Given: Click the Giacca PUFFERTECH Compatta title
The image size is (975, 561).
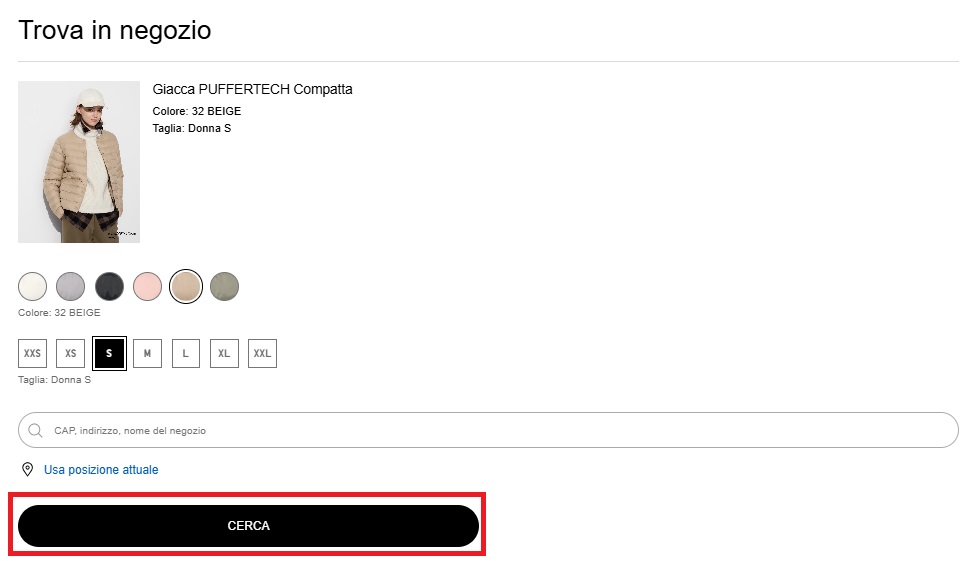Looking at the screenshot, I should (252, 89).
